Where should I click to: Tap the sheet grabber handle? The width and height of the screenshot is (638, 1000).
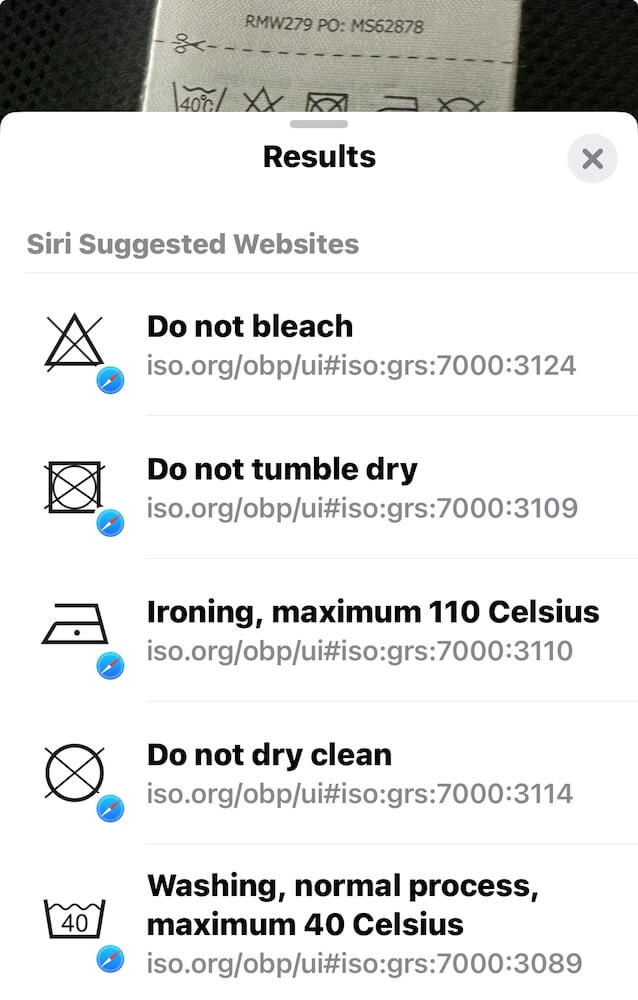[x=319, y=124]
